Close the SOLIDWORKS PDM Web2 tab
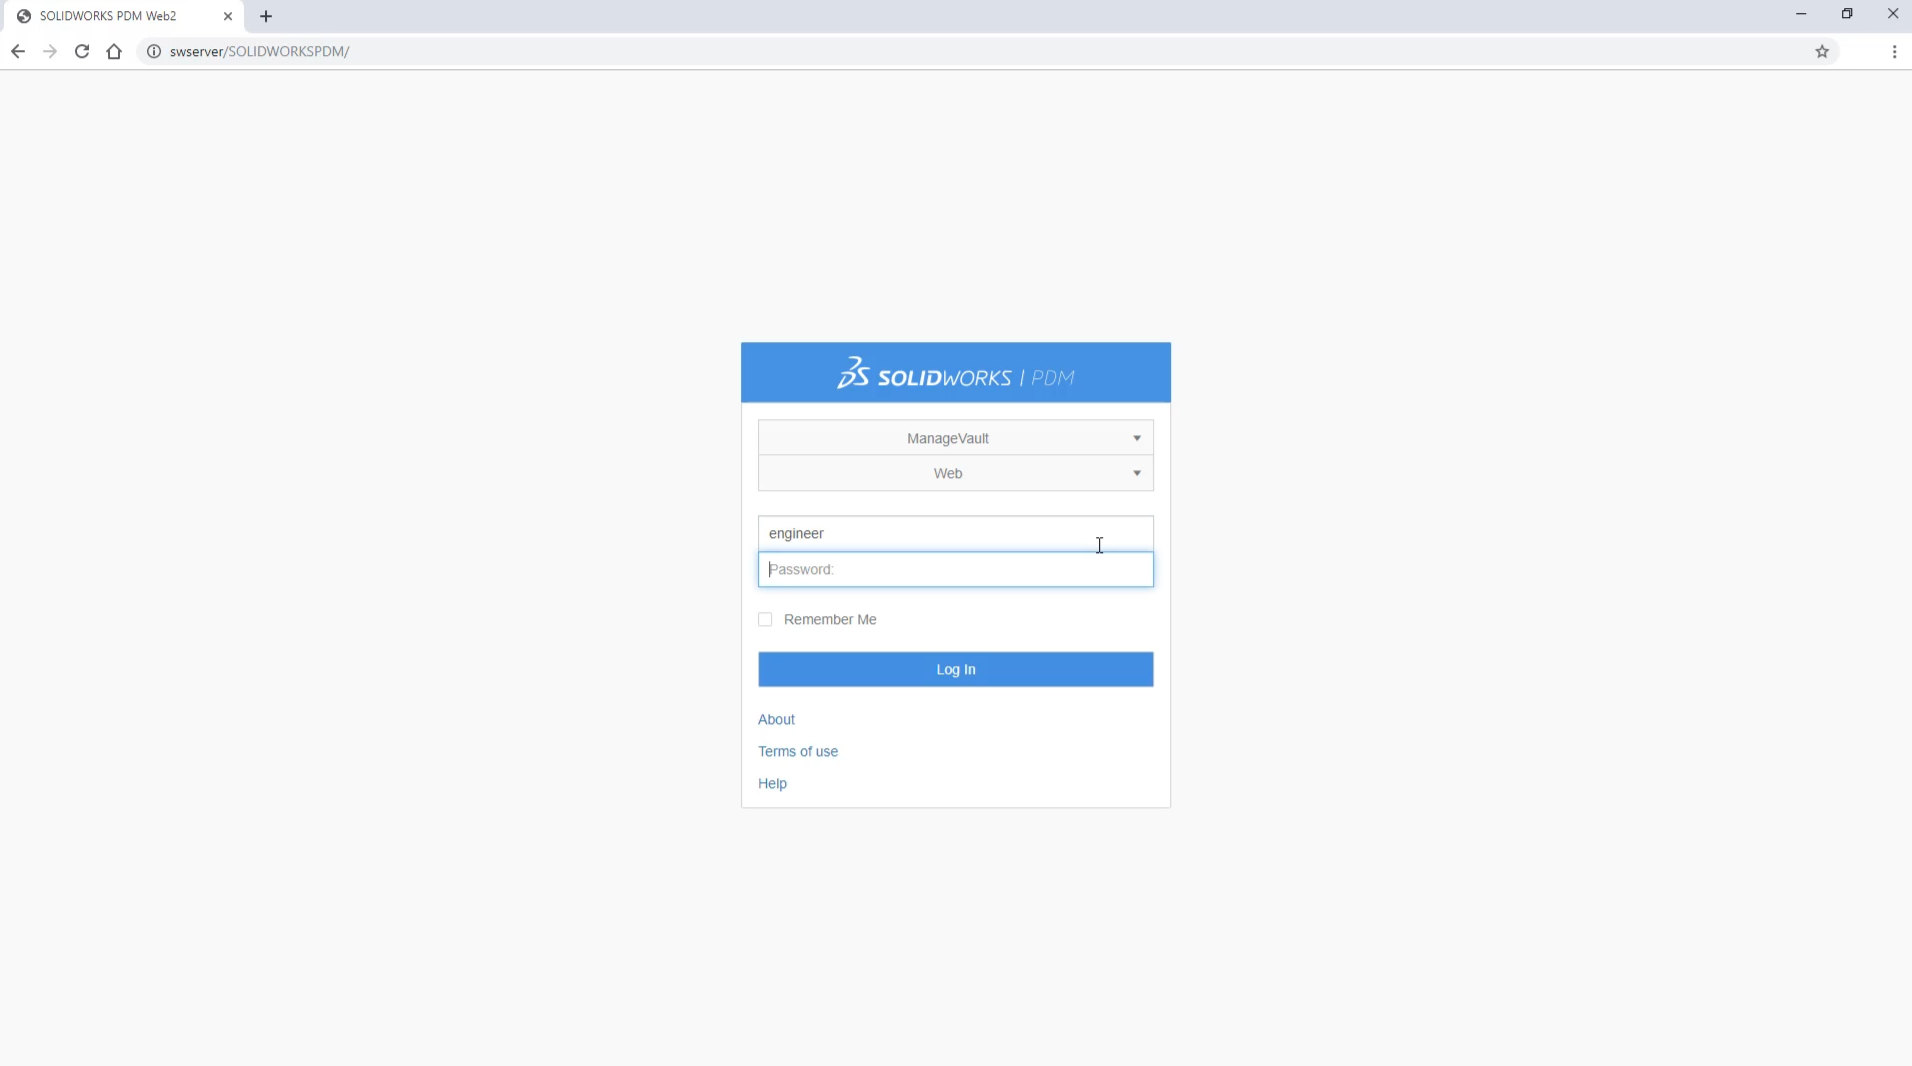The height and width of the screenshot is (1066, 1912). [228, 16]
